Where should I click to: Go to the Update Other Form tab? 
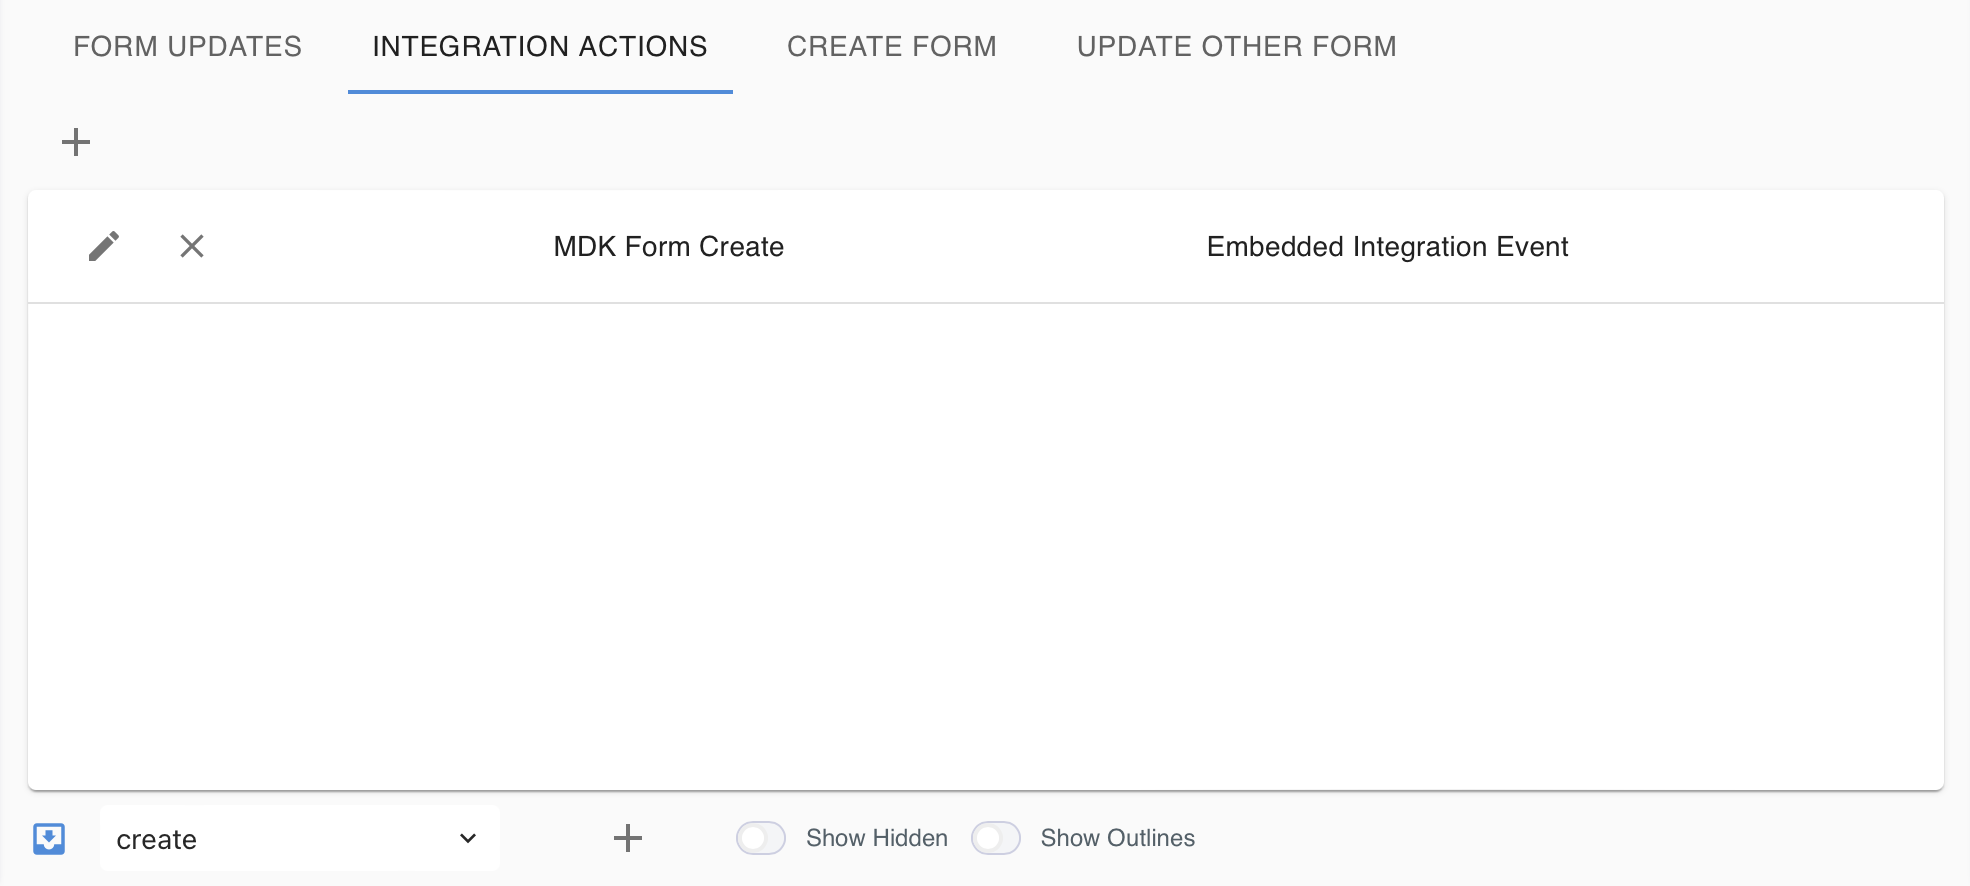[x=1236, y=47]
